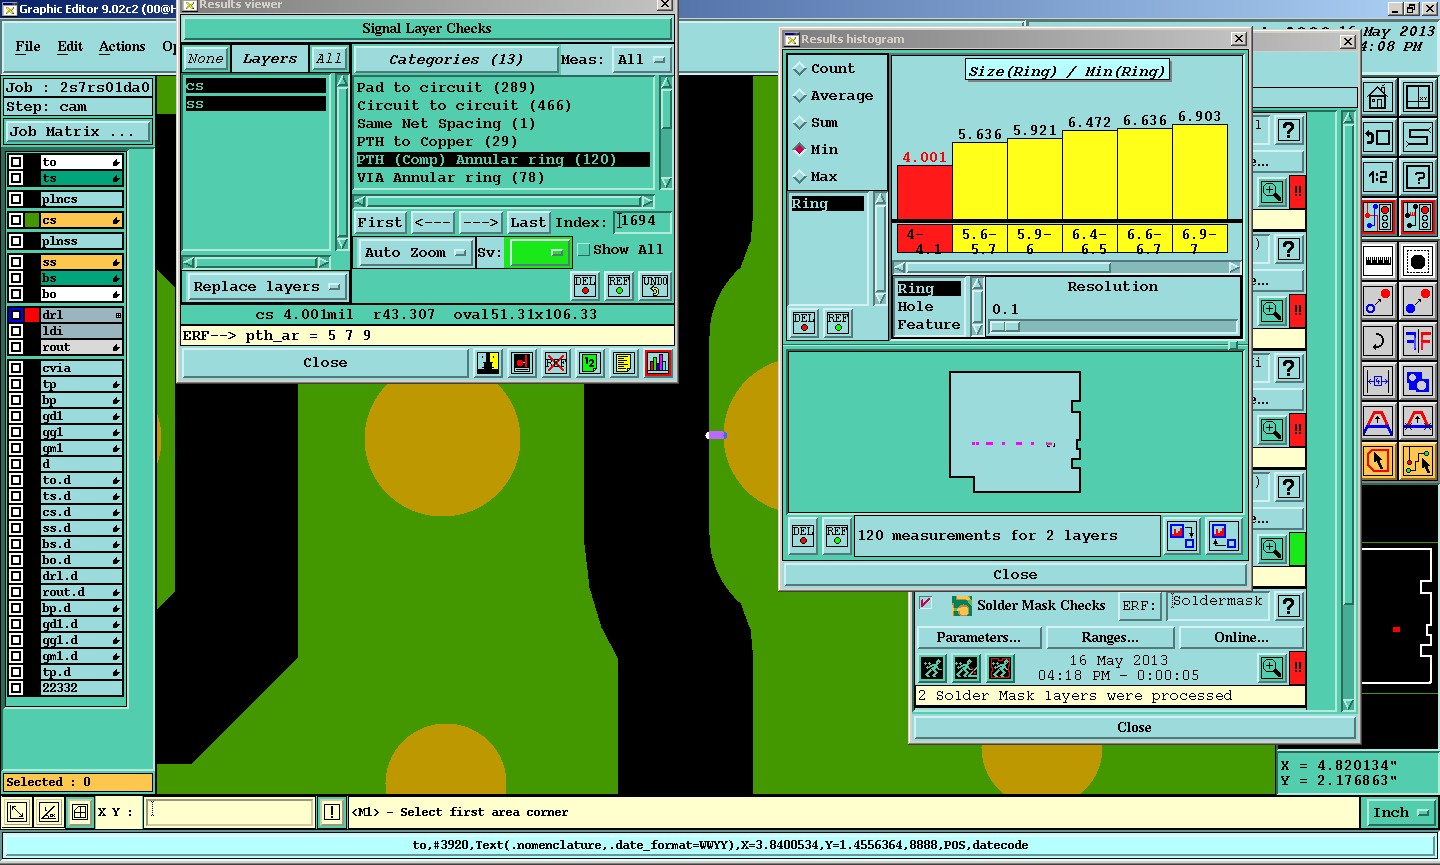Select the net path pointer tool
This screenshot has width=1440, height=865.
[1417, 461]
